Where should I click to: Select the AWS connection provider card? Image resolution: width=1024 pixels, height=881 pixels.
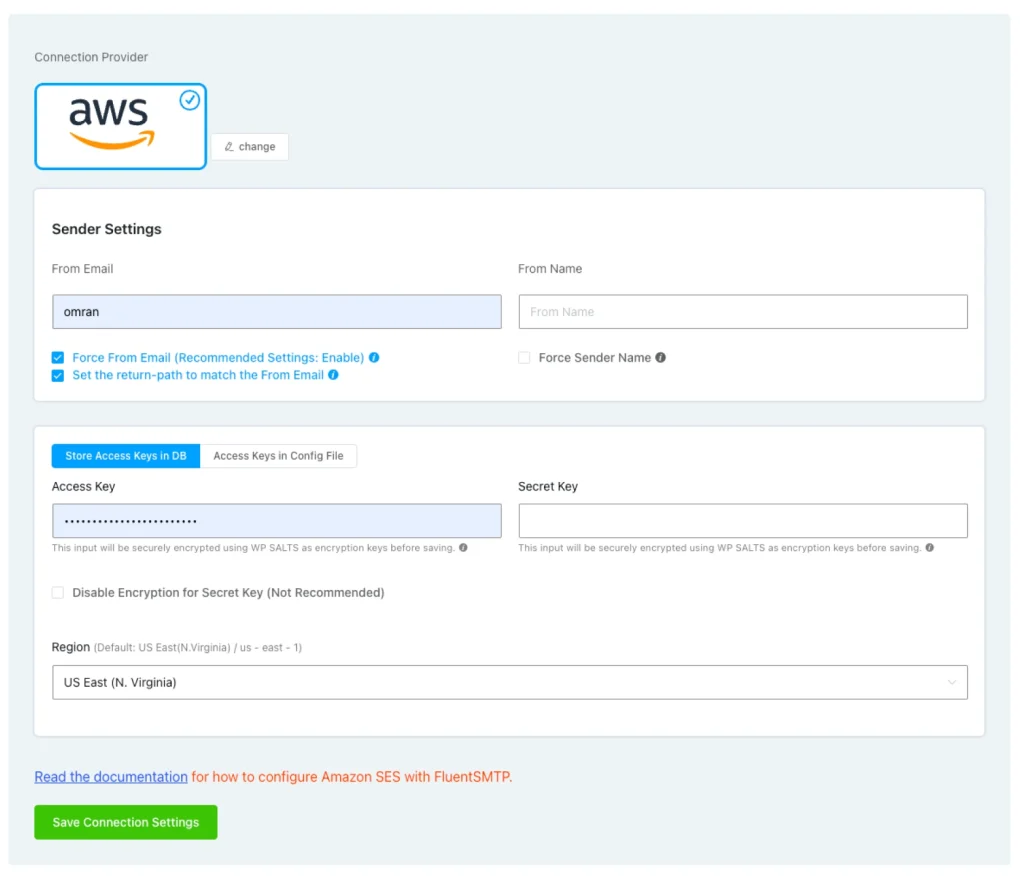pyautogui.click(x=121, y=126)
